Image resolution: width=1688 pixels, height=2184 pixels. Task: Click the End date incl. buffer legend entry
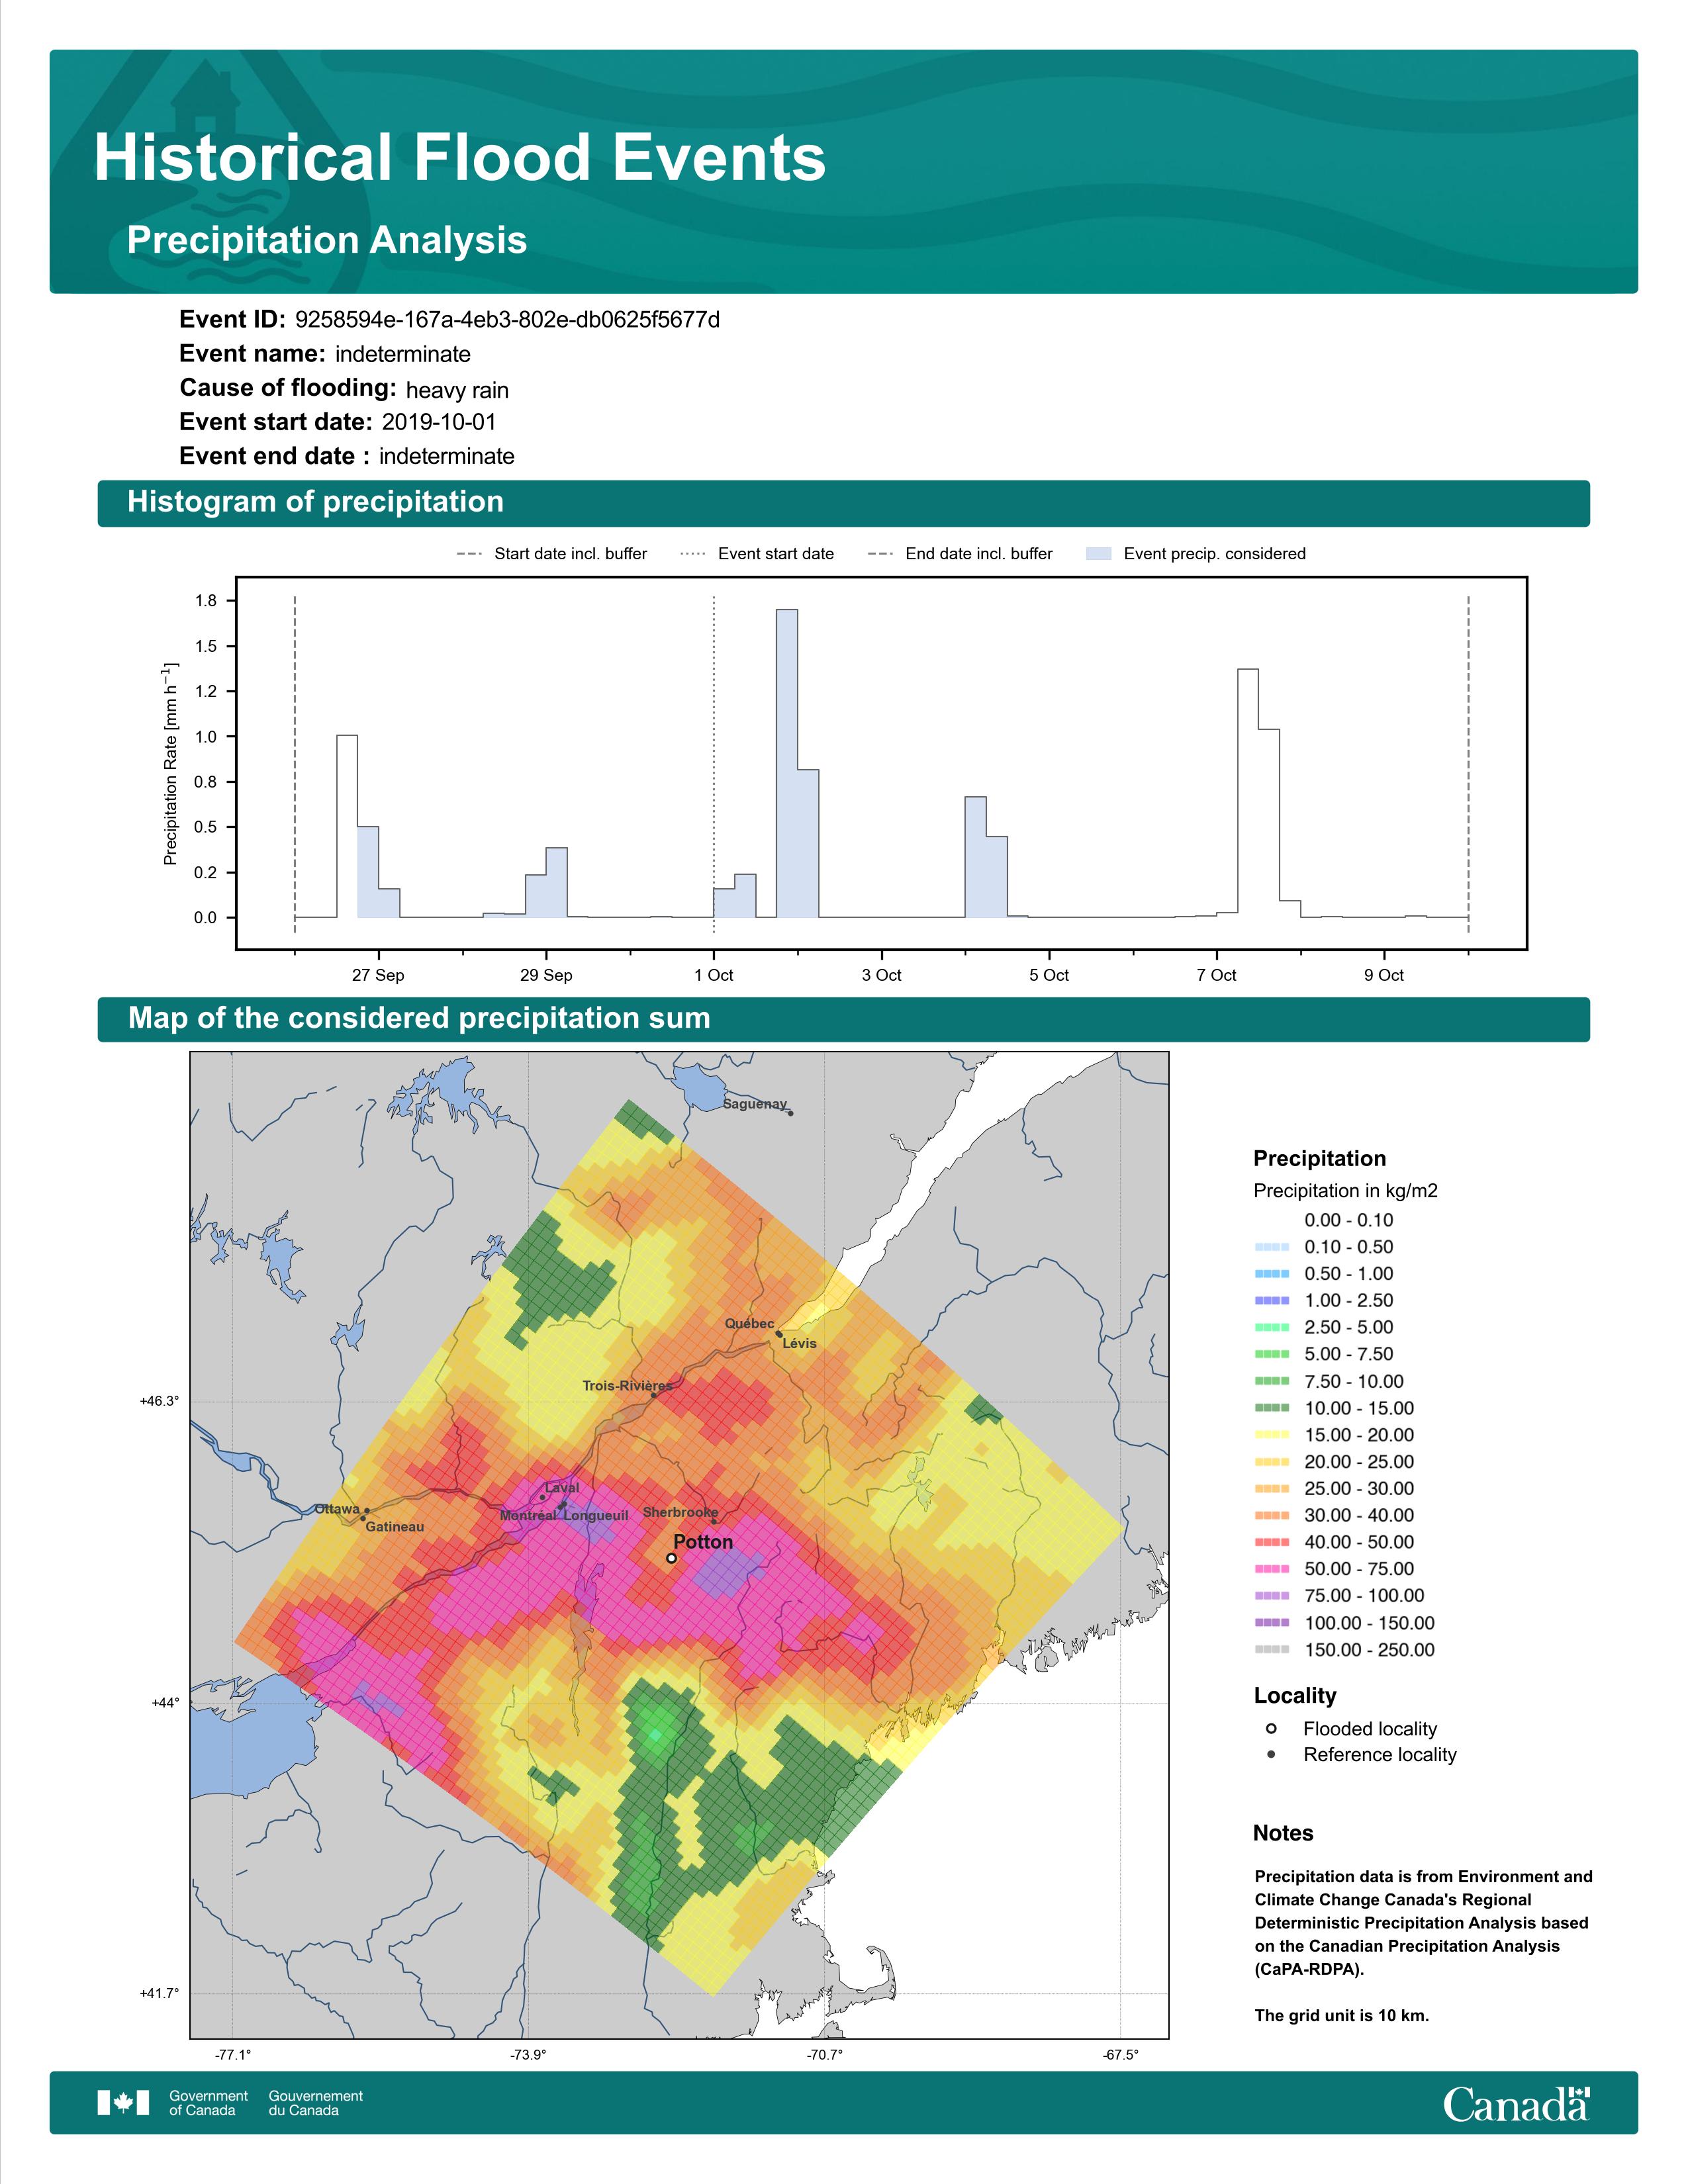[x=960, y=554]
